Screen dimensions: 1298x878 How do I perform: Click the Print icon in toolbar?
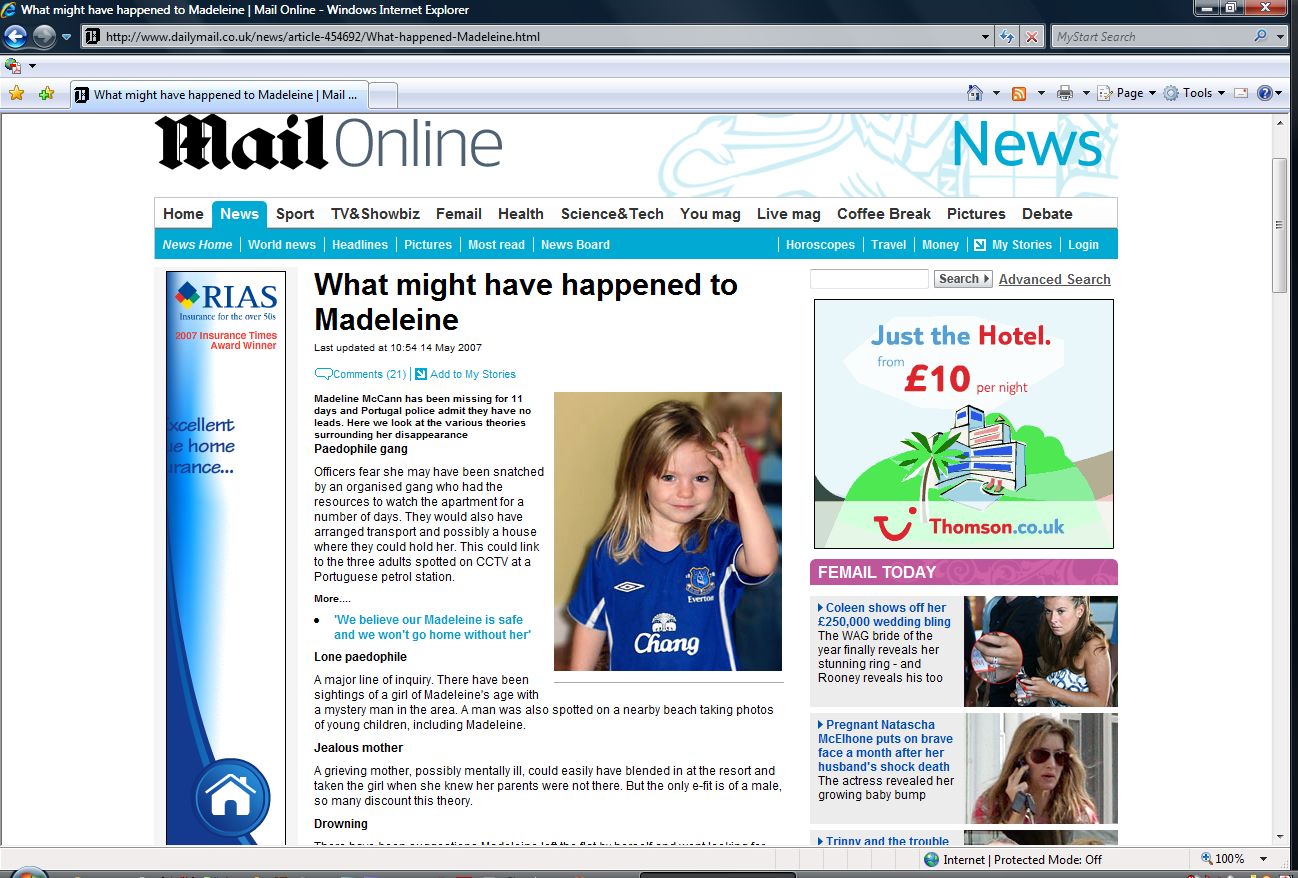pyautogui.click(x=1065, y=93)
